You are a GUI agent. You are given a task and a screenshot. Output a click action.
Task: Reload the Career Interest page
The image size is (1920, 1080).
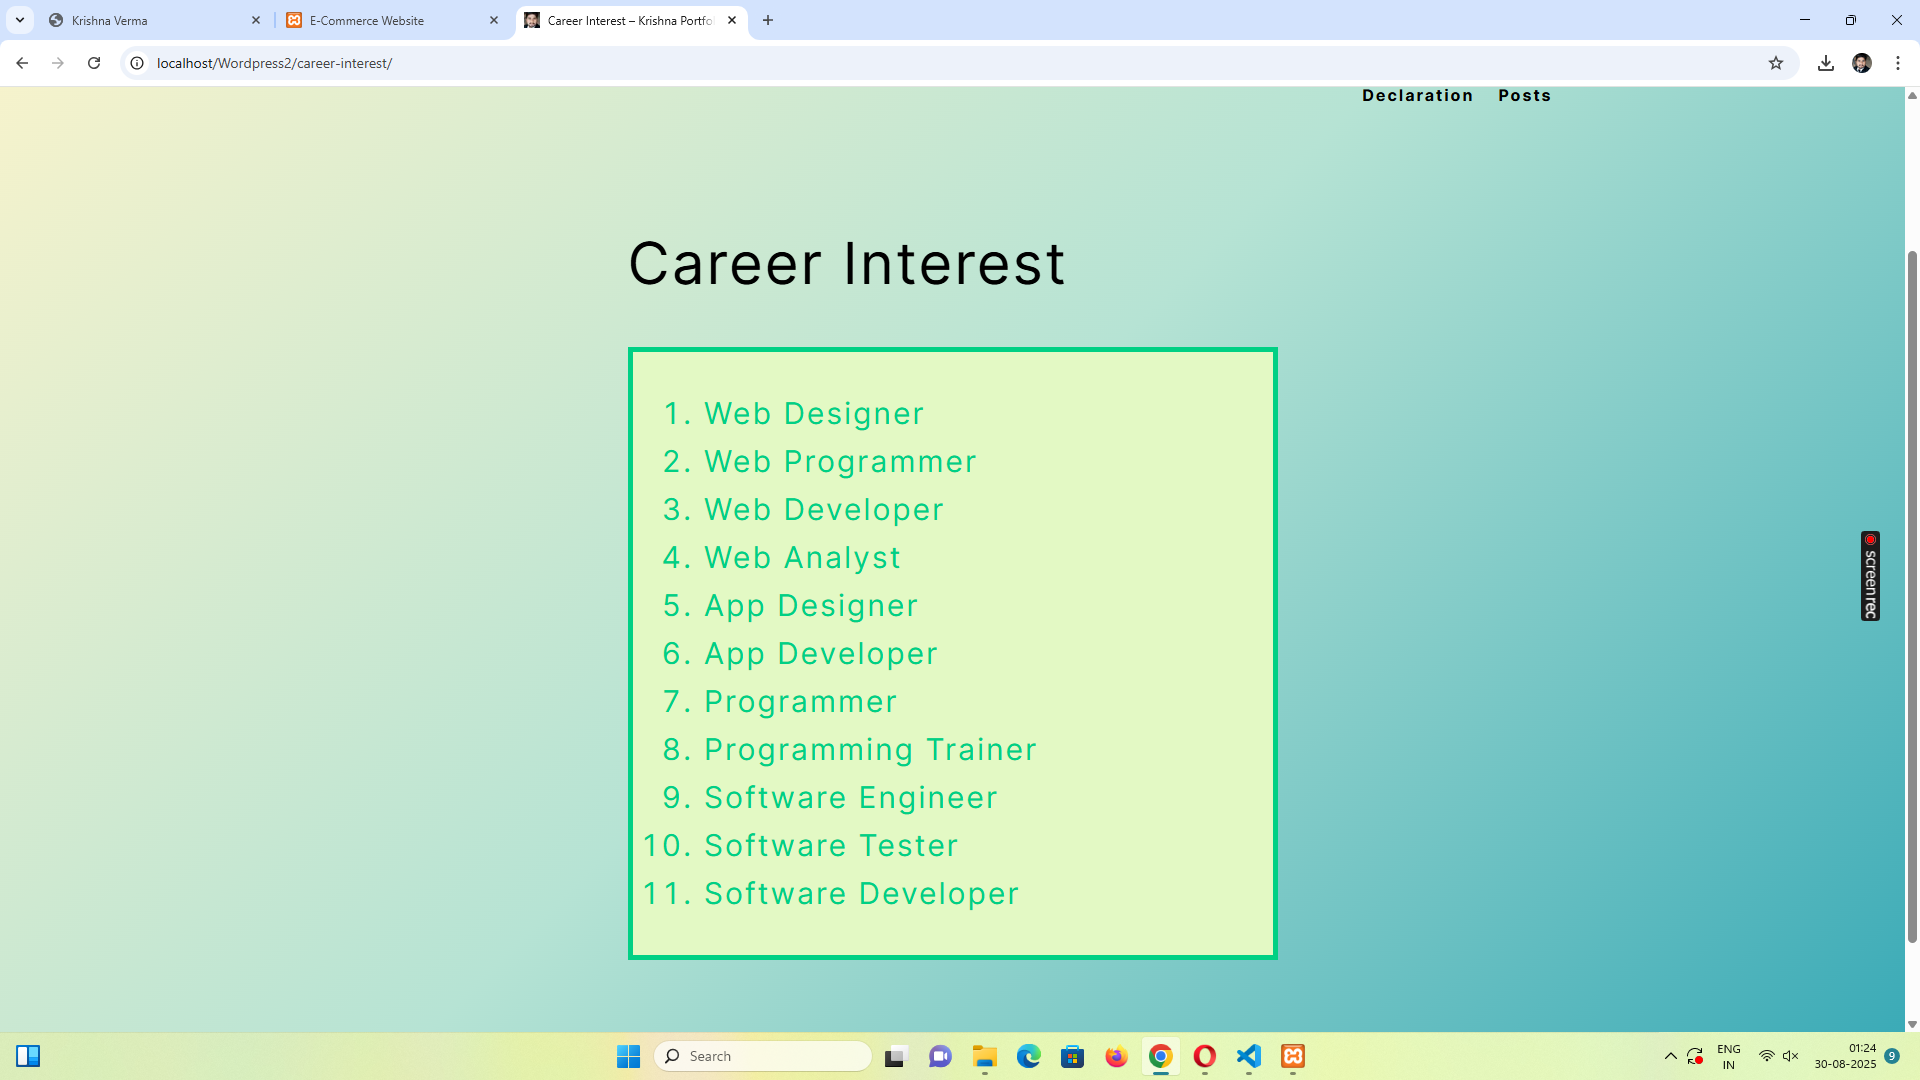(94, 63)
